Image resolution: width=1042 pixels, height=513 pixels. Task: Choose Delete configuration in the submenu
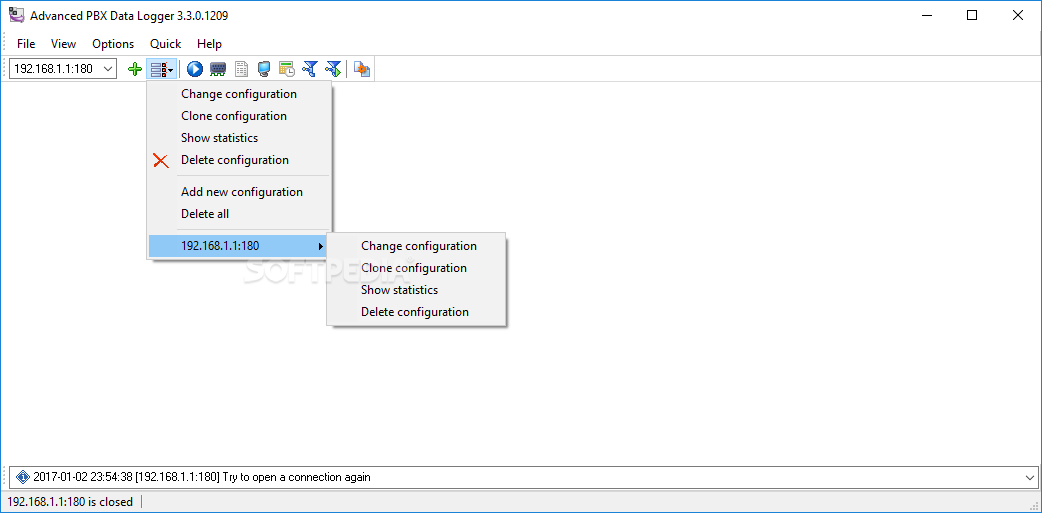[x=419, y=312]
